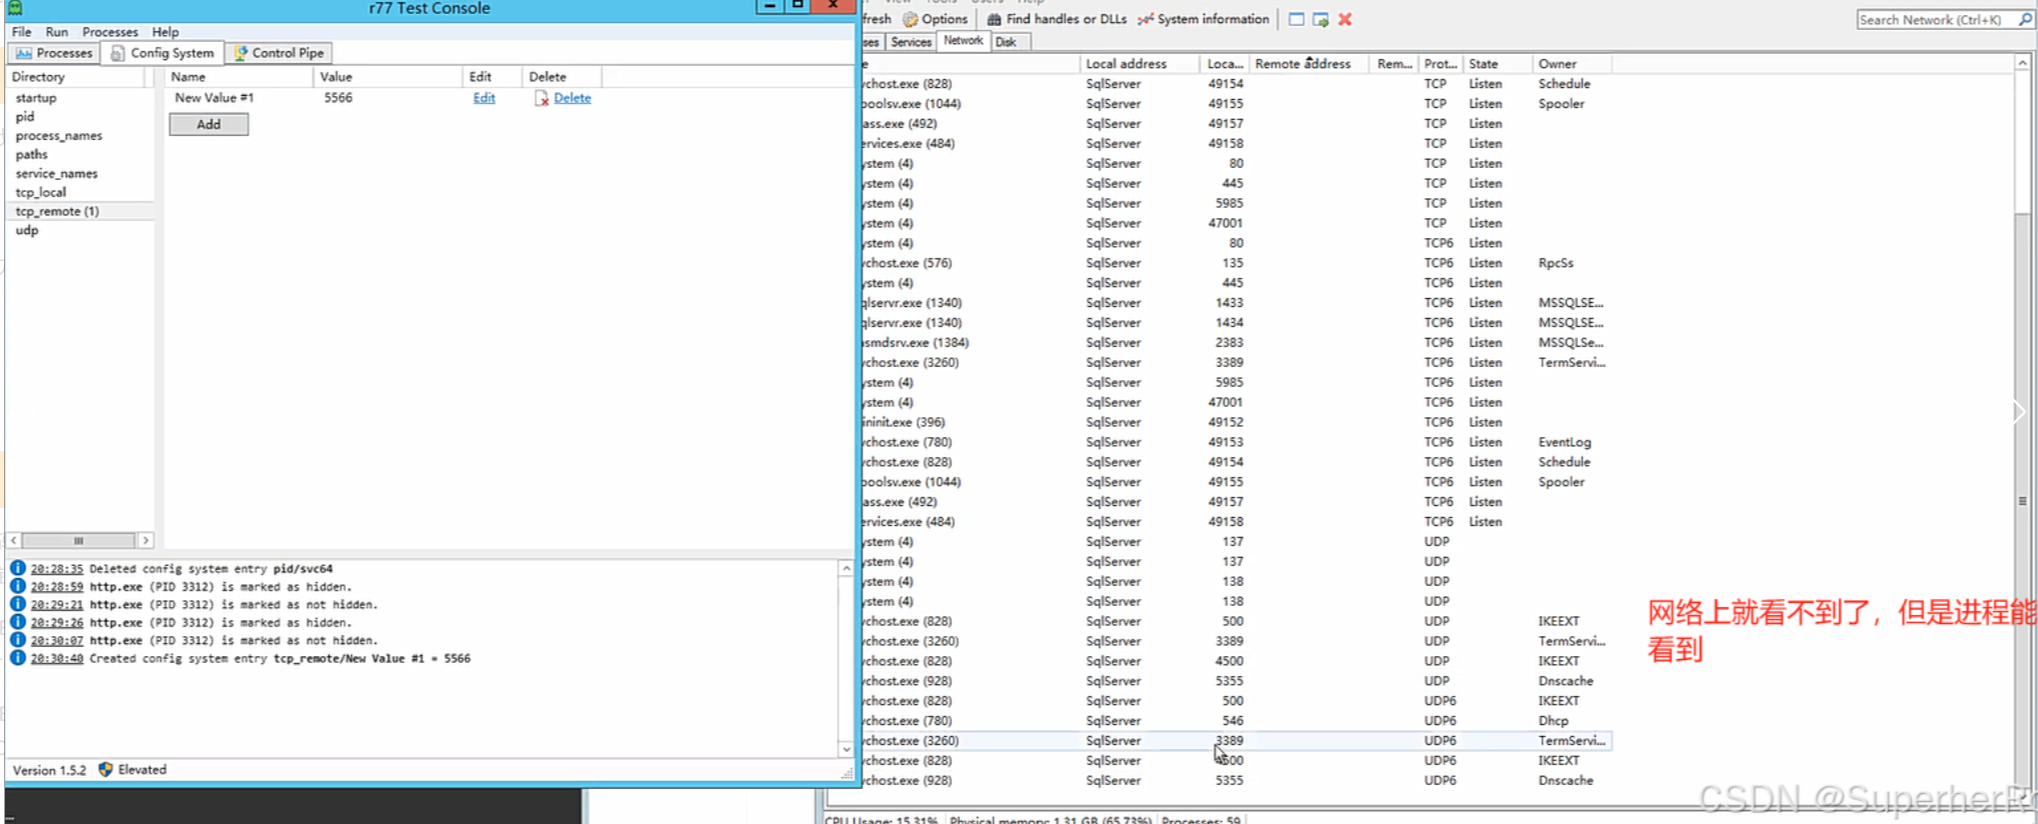Select the service_names directory entry
Image resolution: width=2038 pixels, height=824 pixels.
coord(57,174)
